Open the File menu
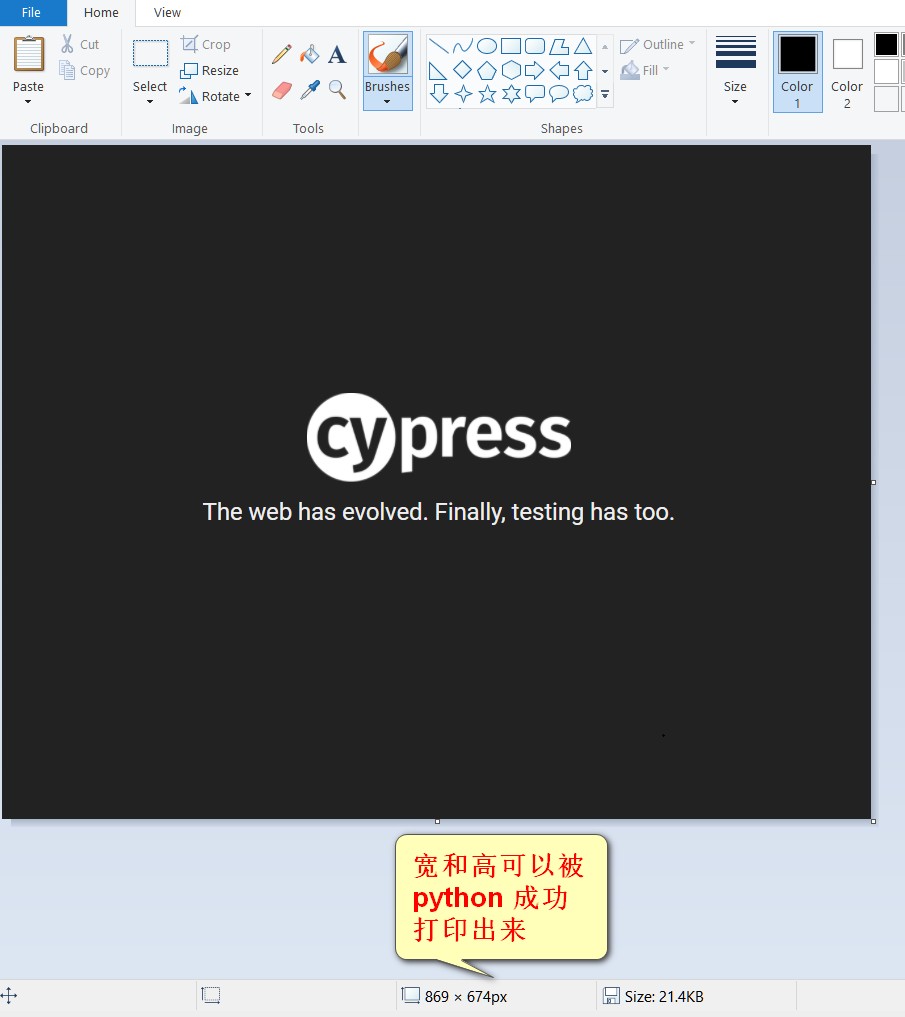Screen dimensions: 905x1017 [31, 12]
